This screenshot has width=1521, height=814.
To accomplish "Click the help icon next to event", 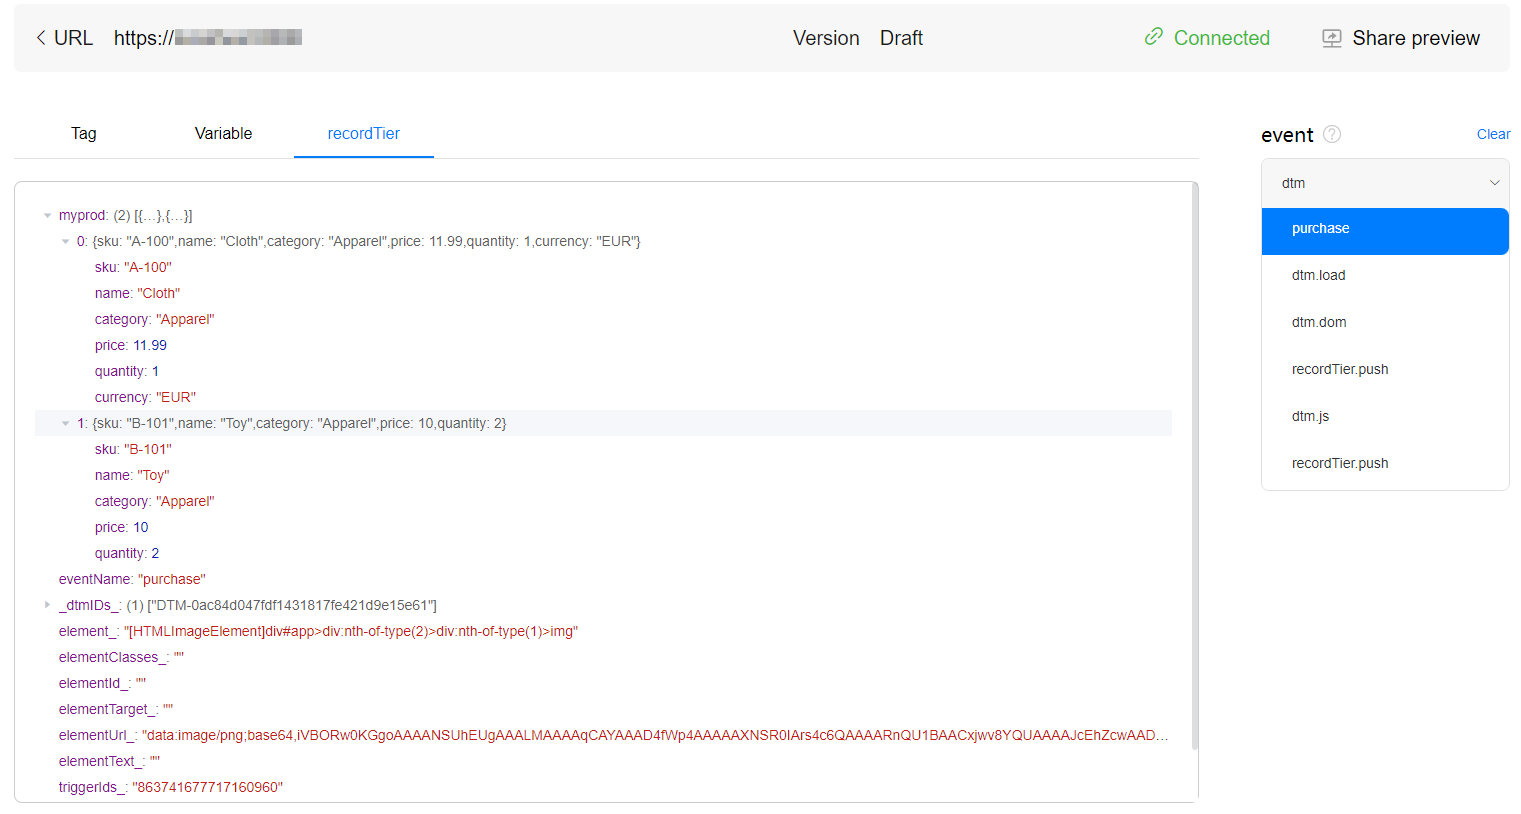I will 1332,134.
